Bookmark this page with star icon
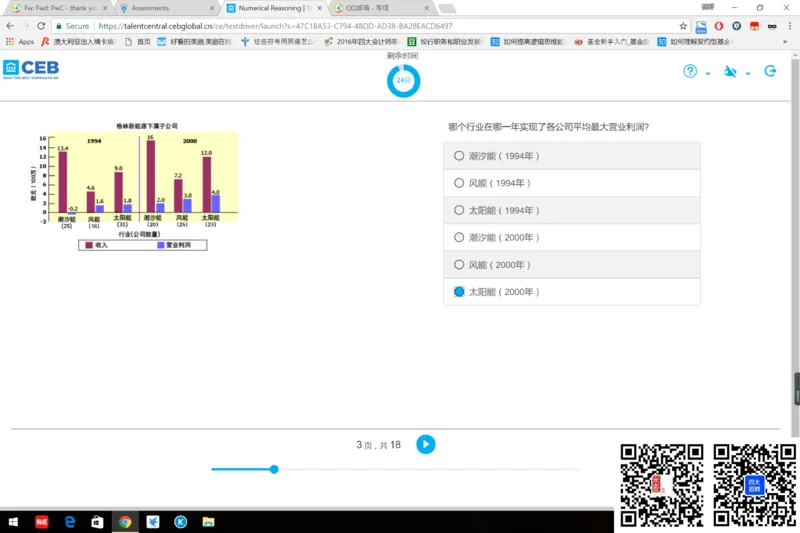 pyautogui.click(x=683, y=26)
